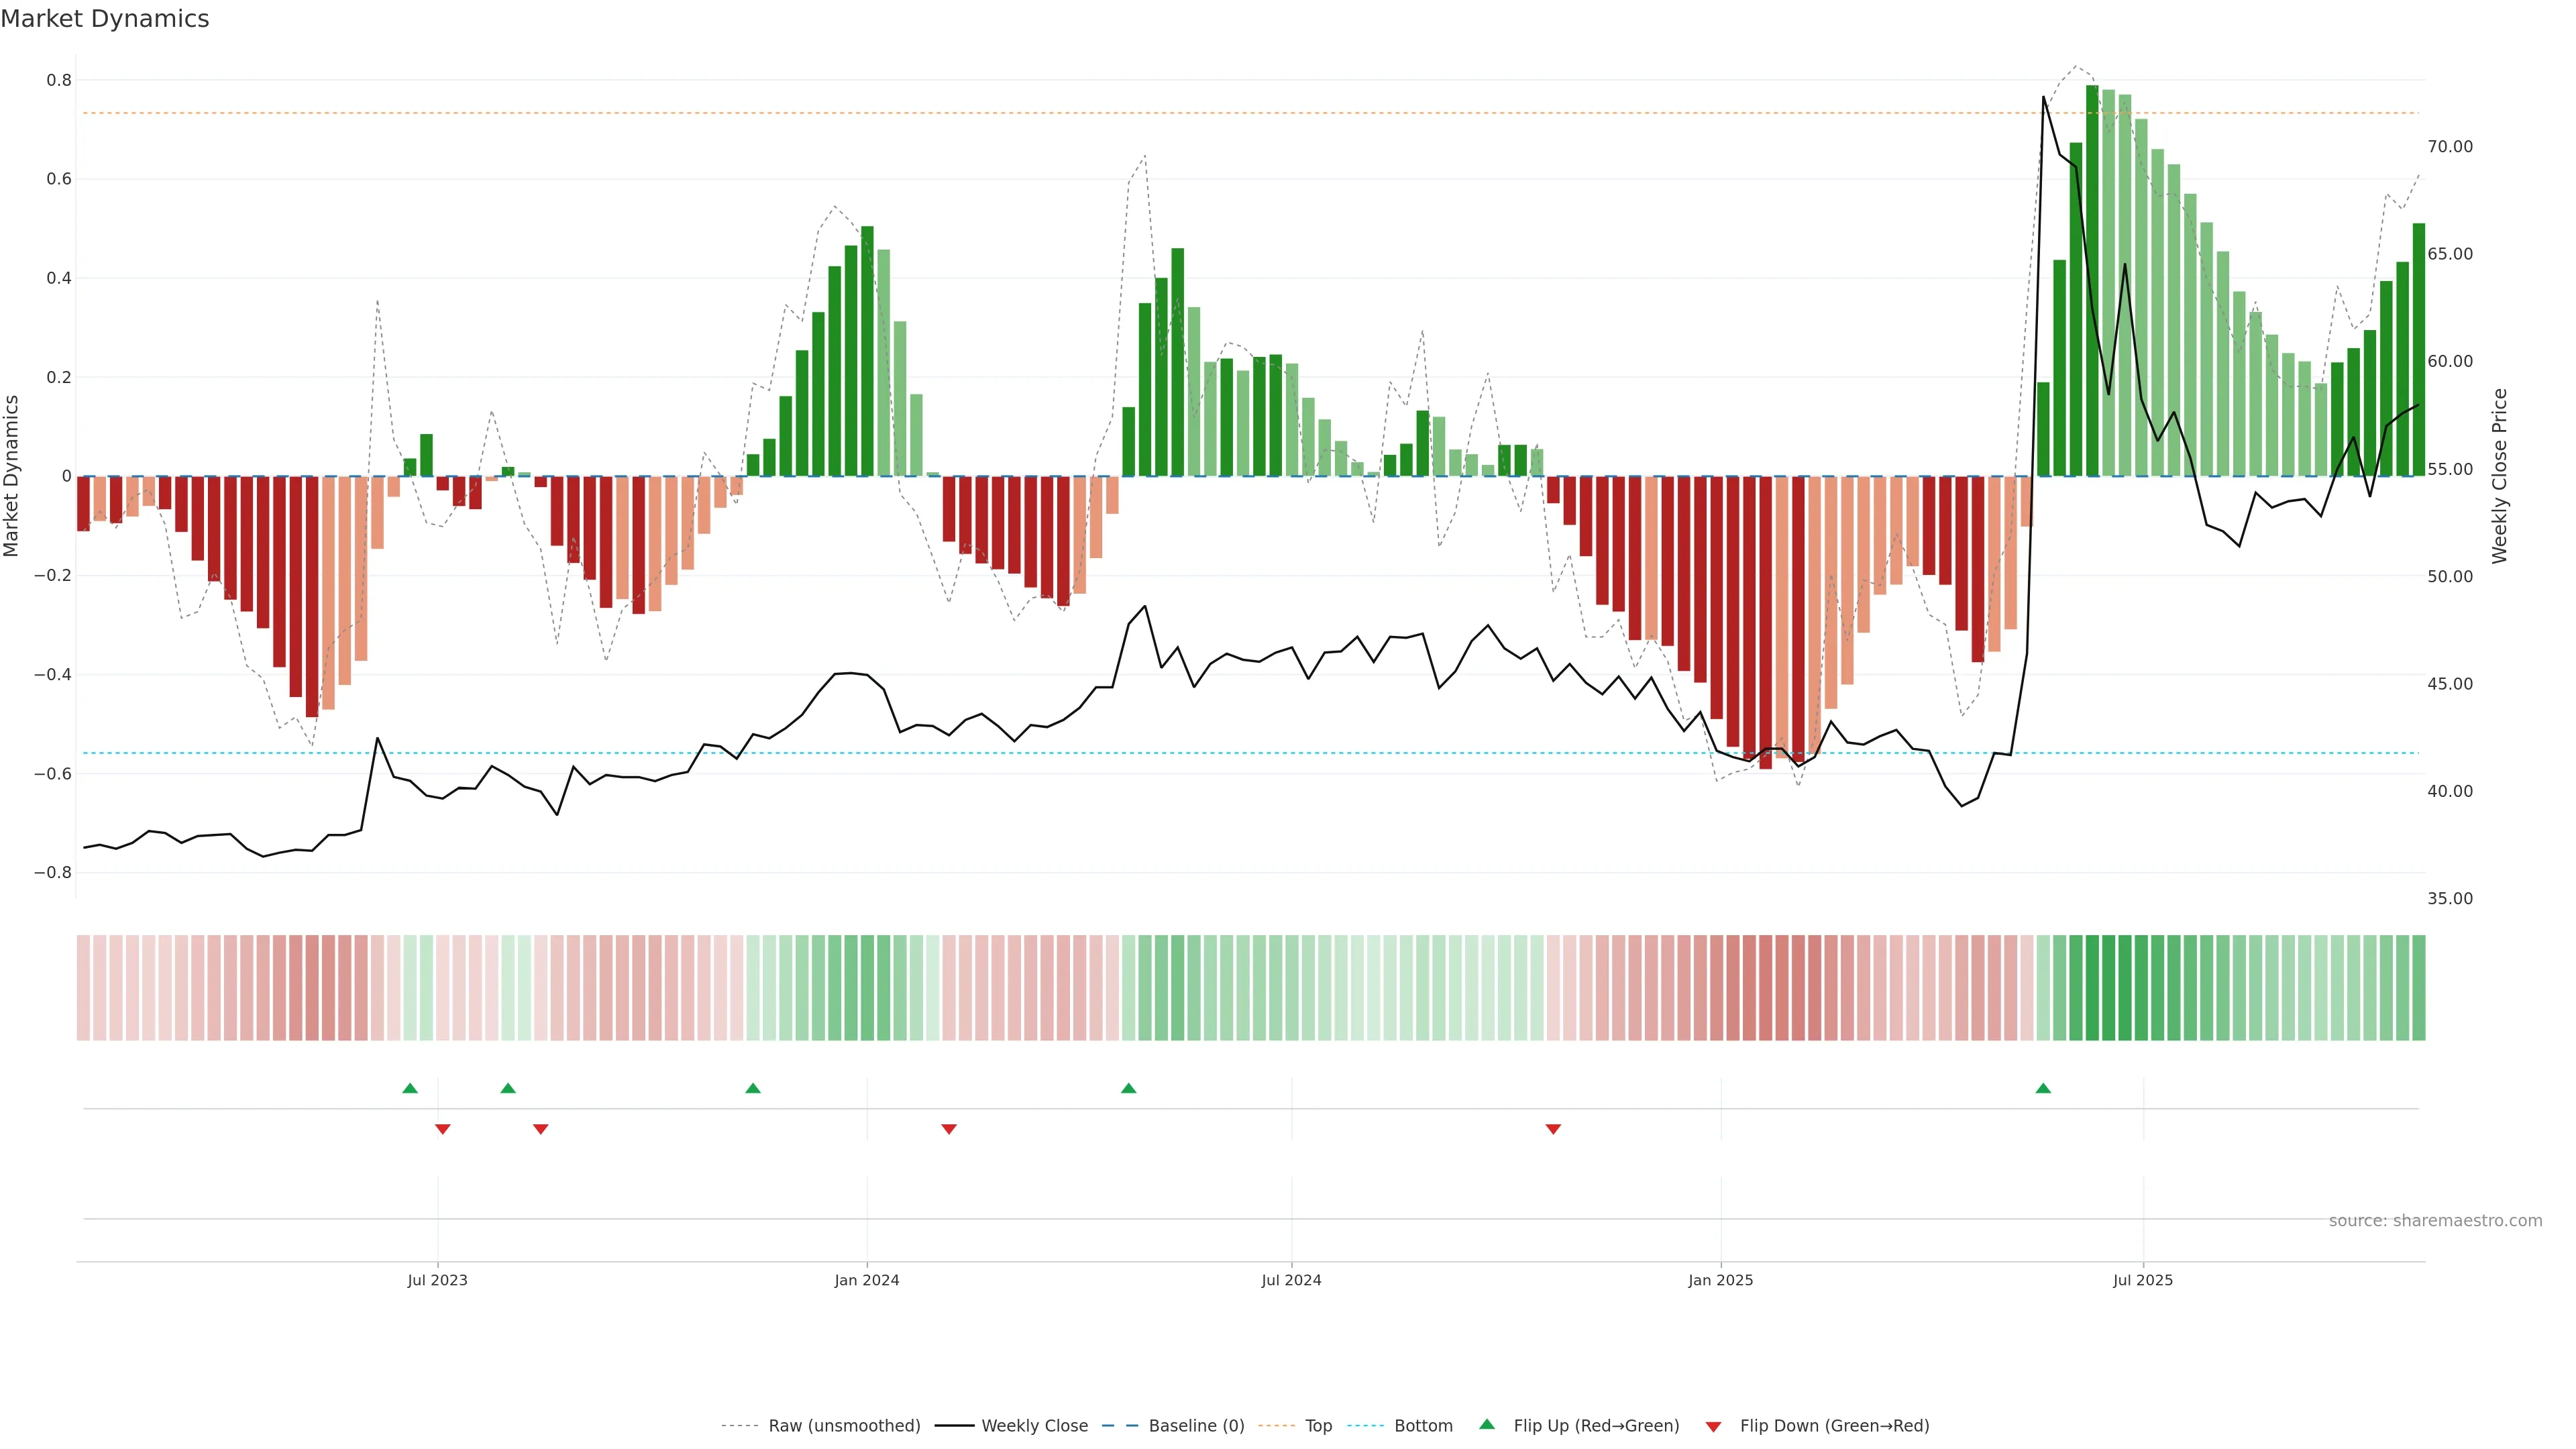Click the 70.00 tick on the right price axis
Viewport: 2576px width, 1449px height.
coord(2449,147)
